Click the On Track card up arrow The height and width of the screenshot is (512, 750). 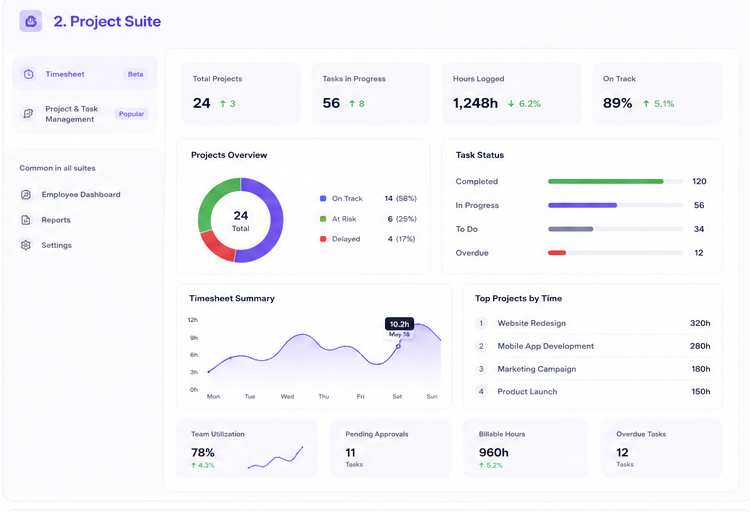(x=646, y=103)
